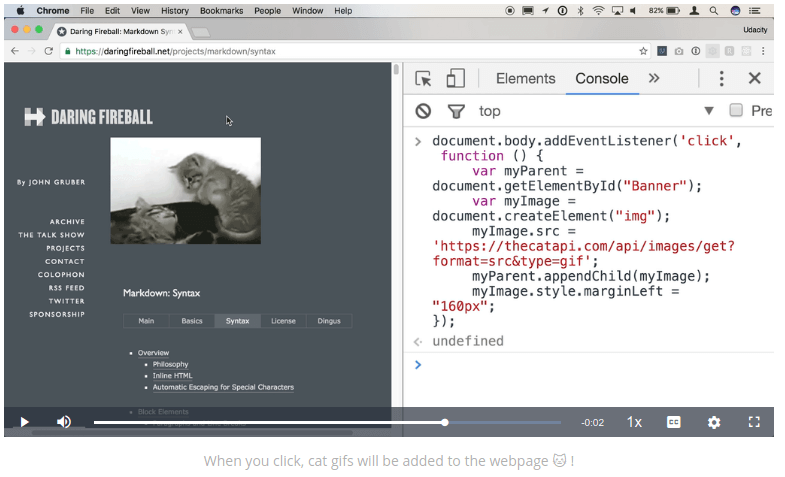Go back with the browser back arrow
The width and height of the screenshot is (785, 477).
[x=15, y=51]
